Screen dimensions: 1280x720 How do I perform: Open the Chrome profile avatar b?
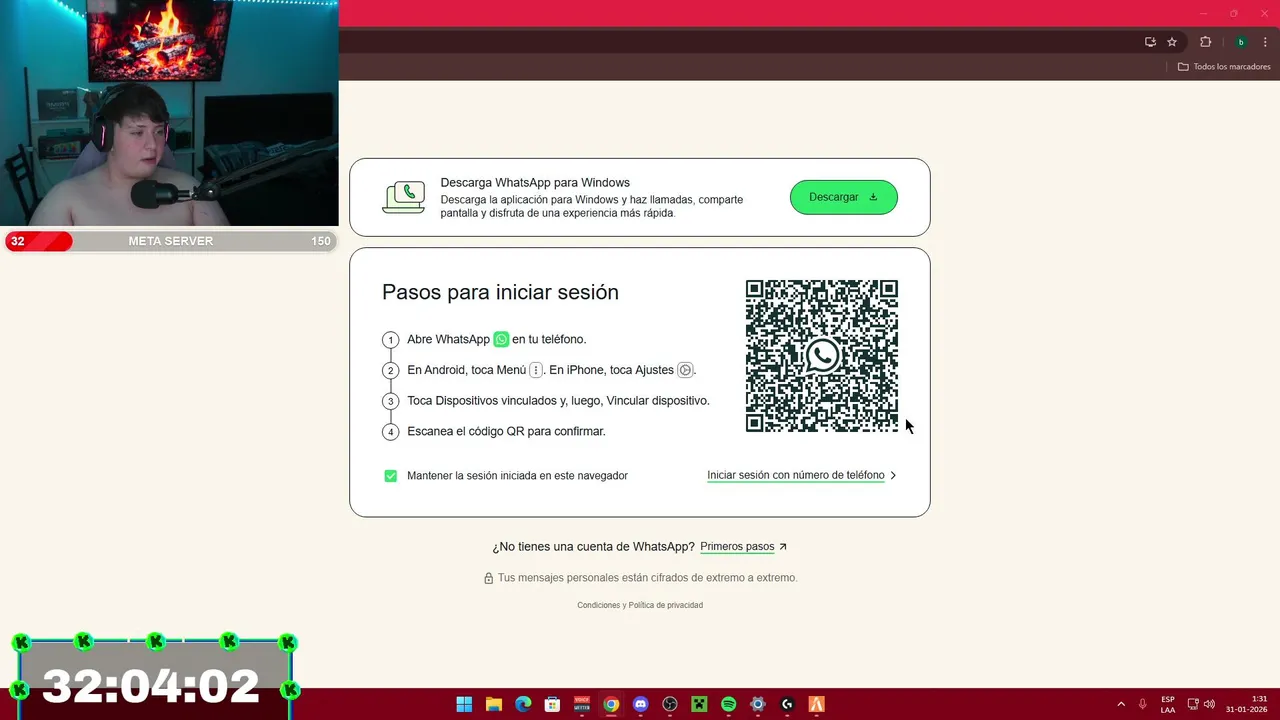pos(1240,42)
